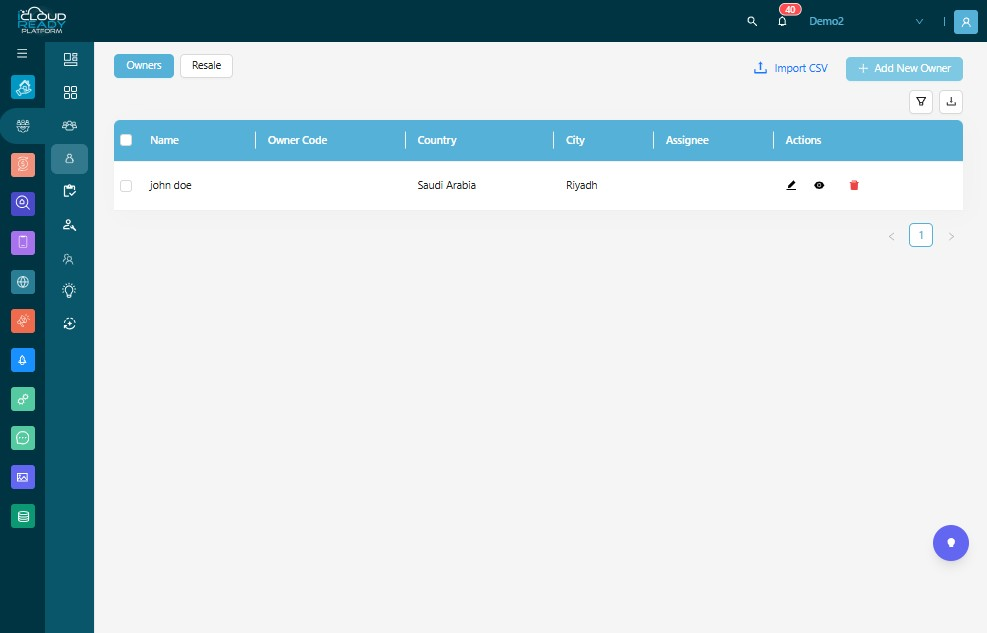Select the Owners tab
Viewport: 987px width, 633px height.
pos(144,65)
